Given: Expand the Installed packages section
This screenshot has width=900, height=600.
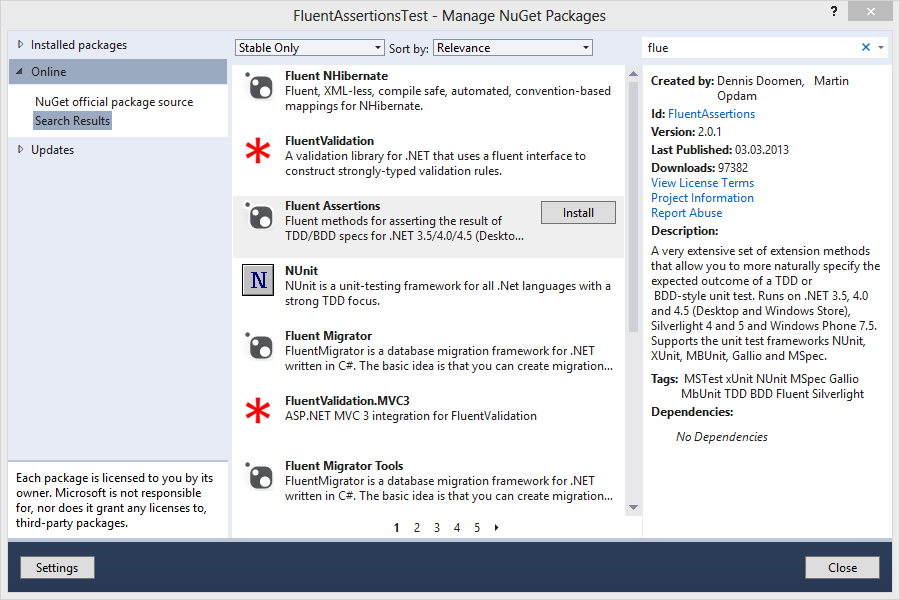Looking at the screenshot, I should tap(21, 45).
